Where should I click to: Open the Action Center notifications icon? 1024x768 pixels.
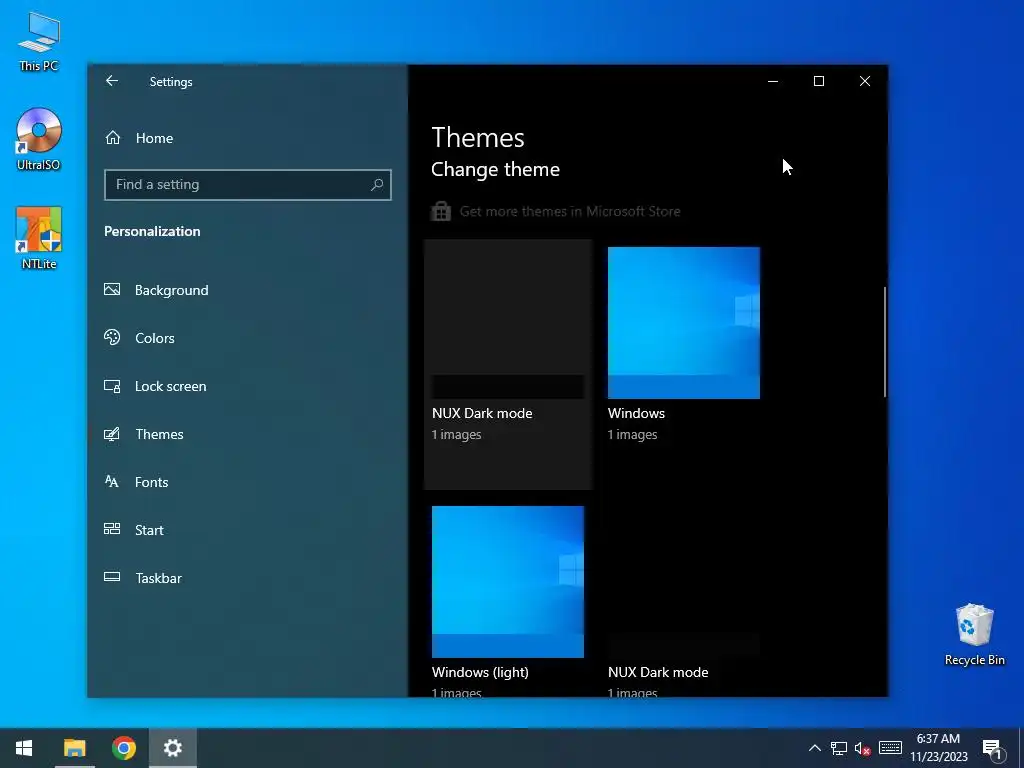coord(993,748)
